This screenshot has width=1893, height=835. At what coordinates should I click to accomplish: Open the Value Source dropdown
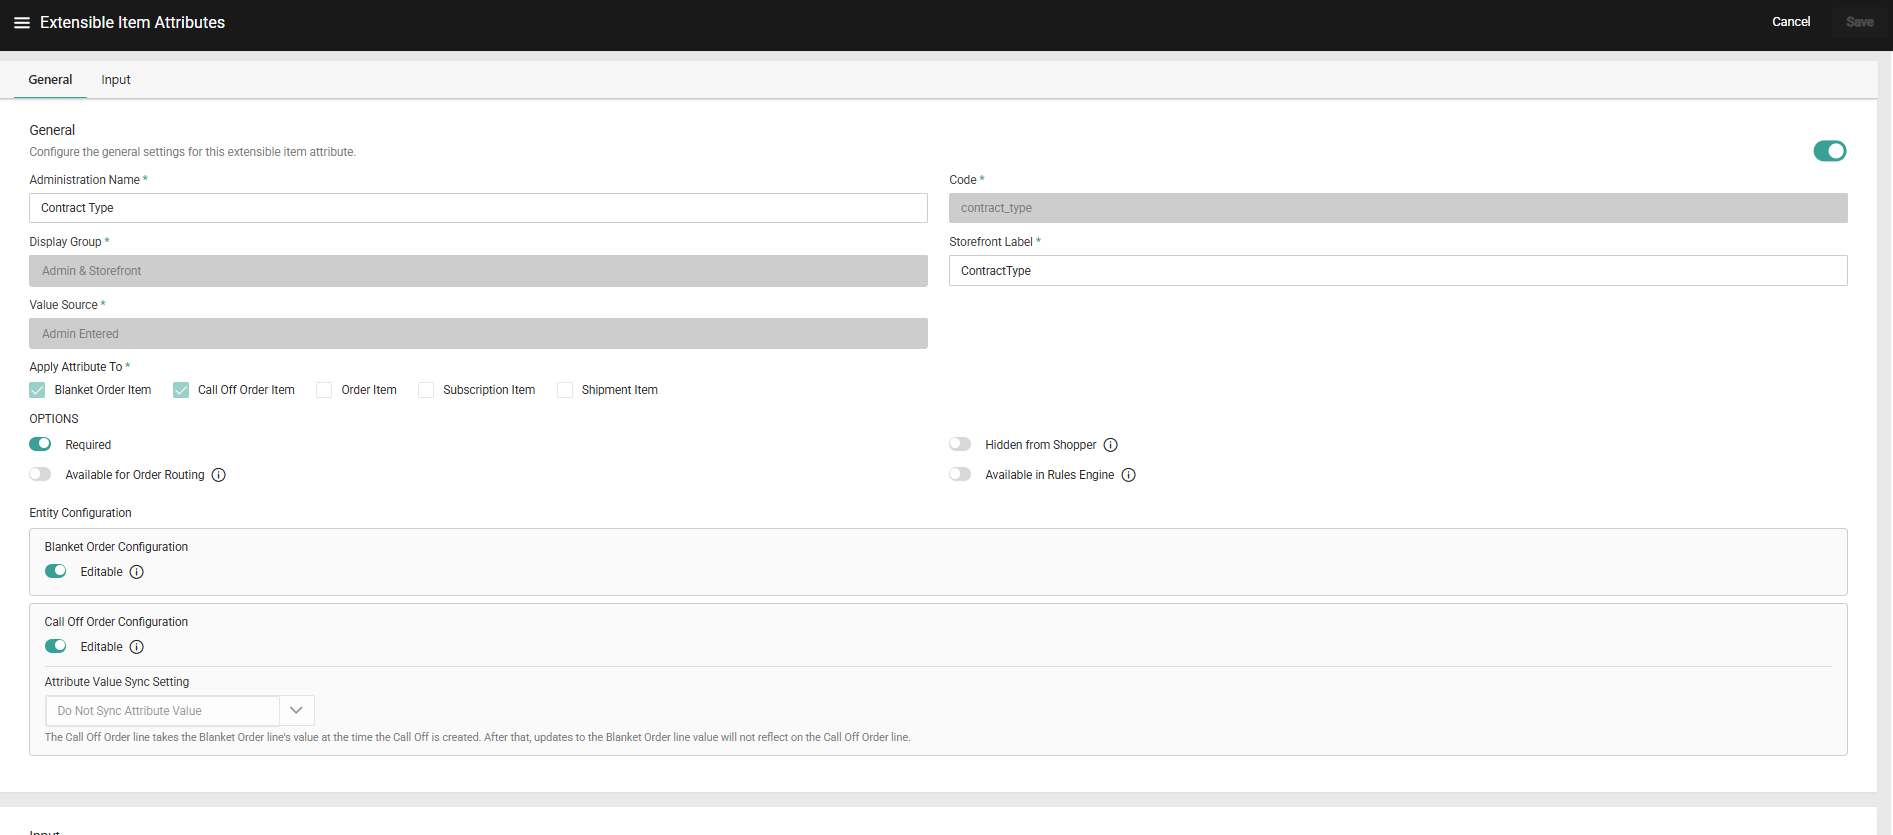[478, 334]
